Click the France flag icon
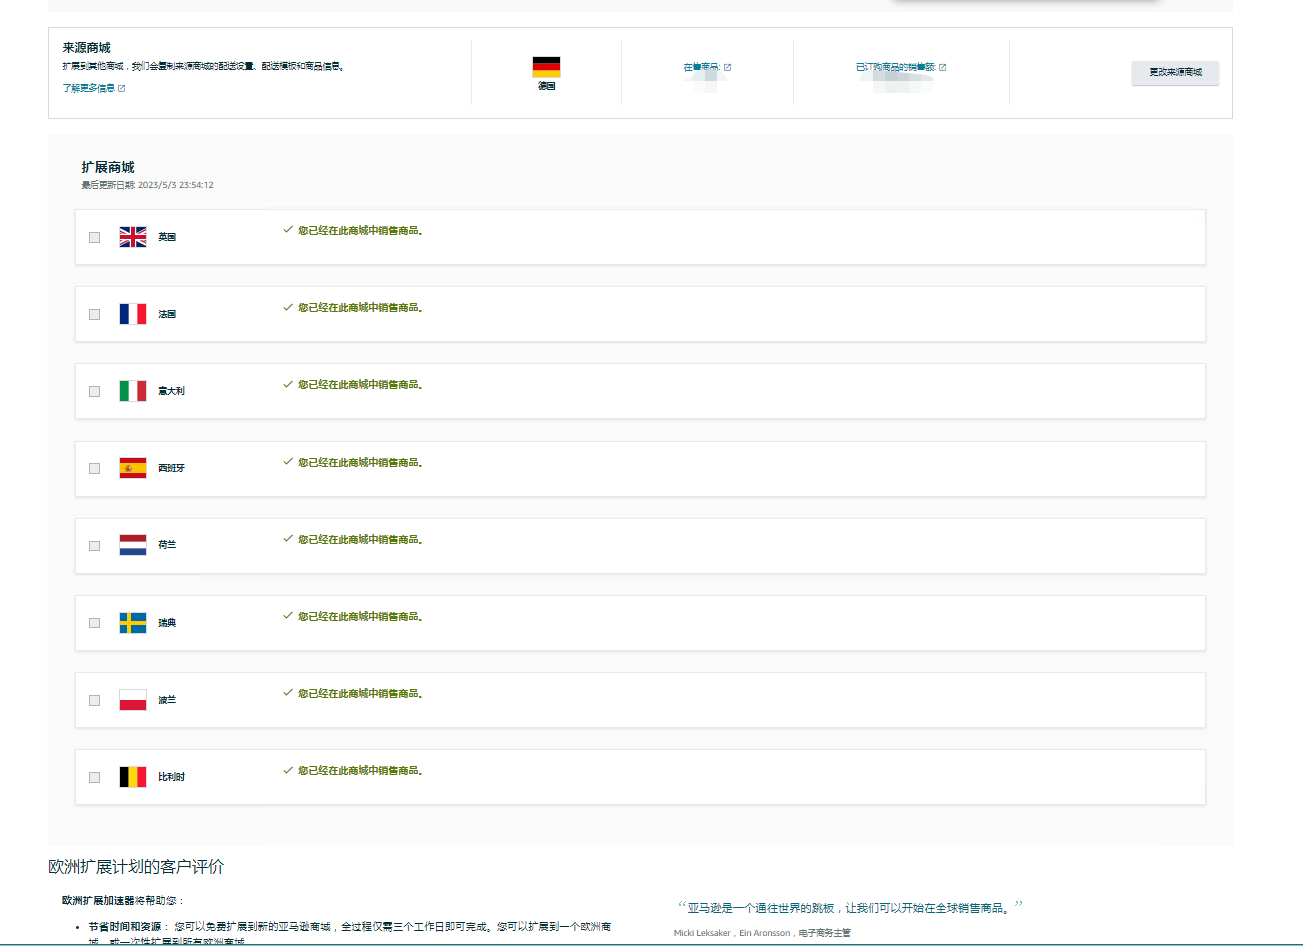 pyautogui.click(x=133, y=314)
